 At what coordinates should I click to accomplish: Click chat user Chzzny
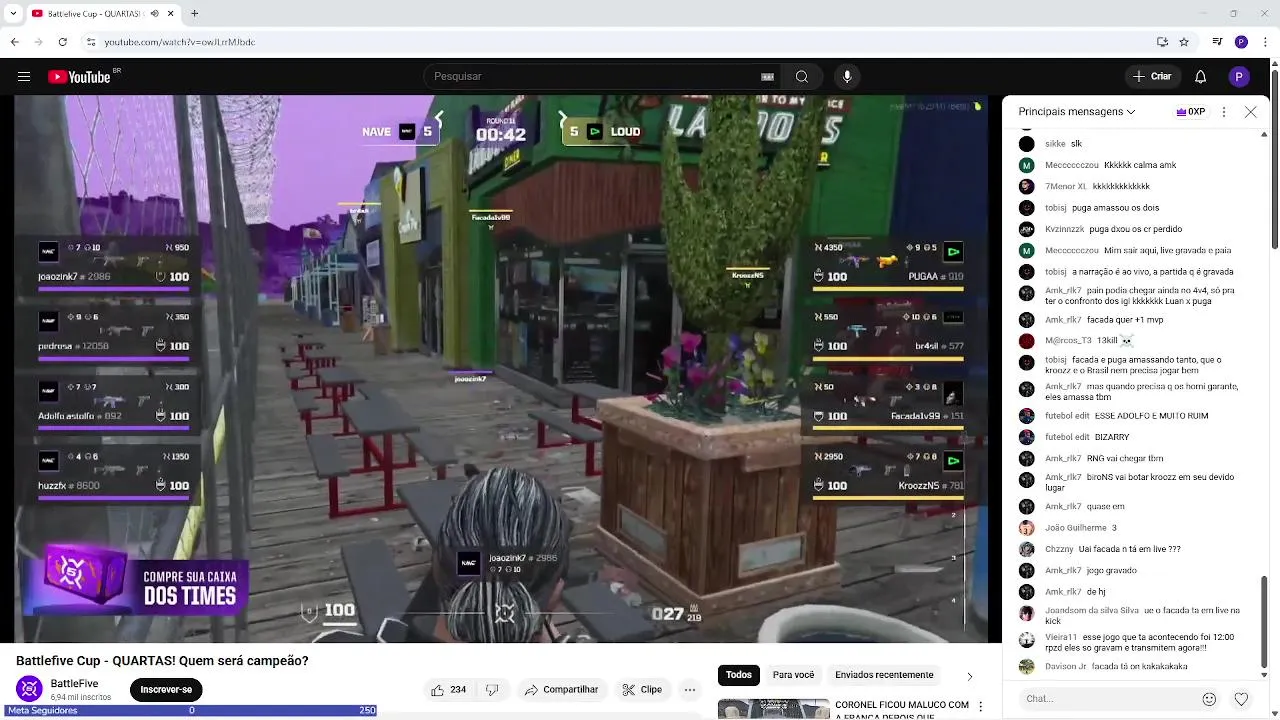pos(1059,549)
